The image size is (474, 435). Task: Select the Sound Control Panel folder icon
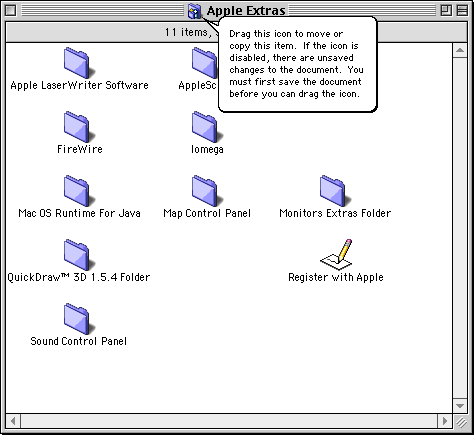click(x=79, y=319)
